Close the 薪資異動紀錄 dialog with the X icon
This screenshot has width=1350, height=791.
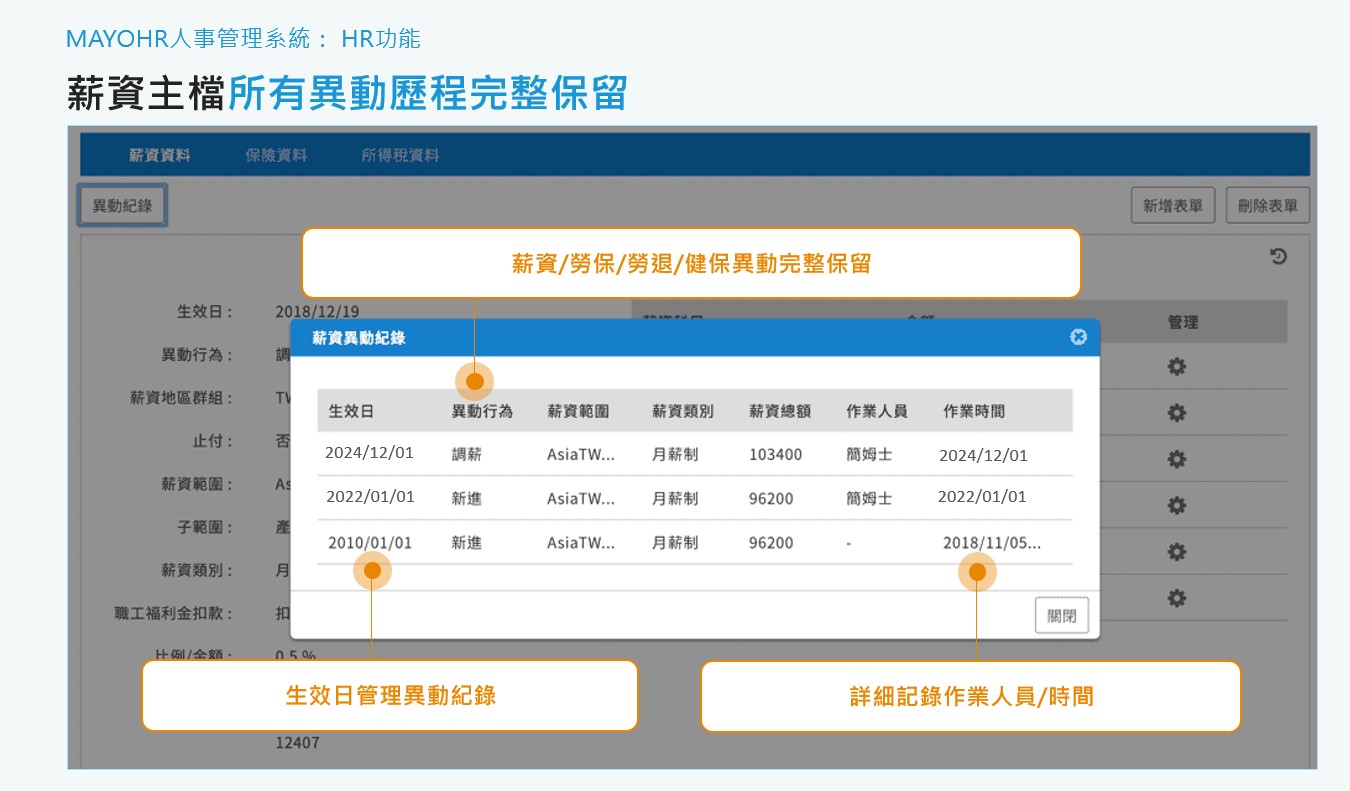[x=1078, y=337]
